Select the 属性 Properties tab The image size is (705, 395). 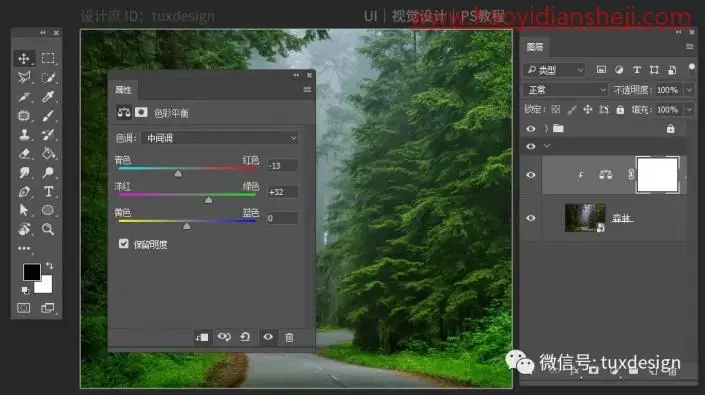coord(123,90)
